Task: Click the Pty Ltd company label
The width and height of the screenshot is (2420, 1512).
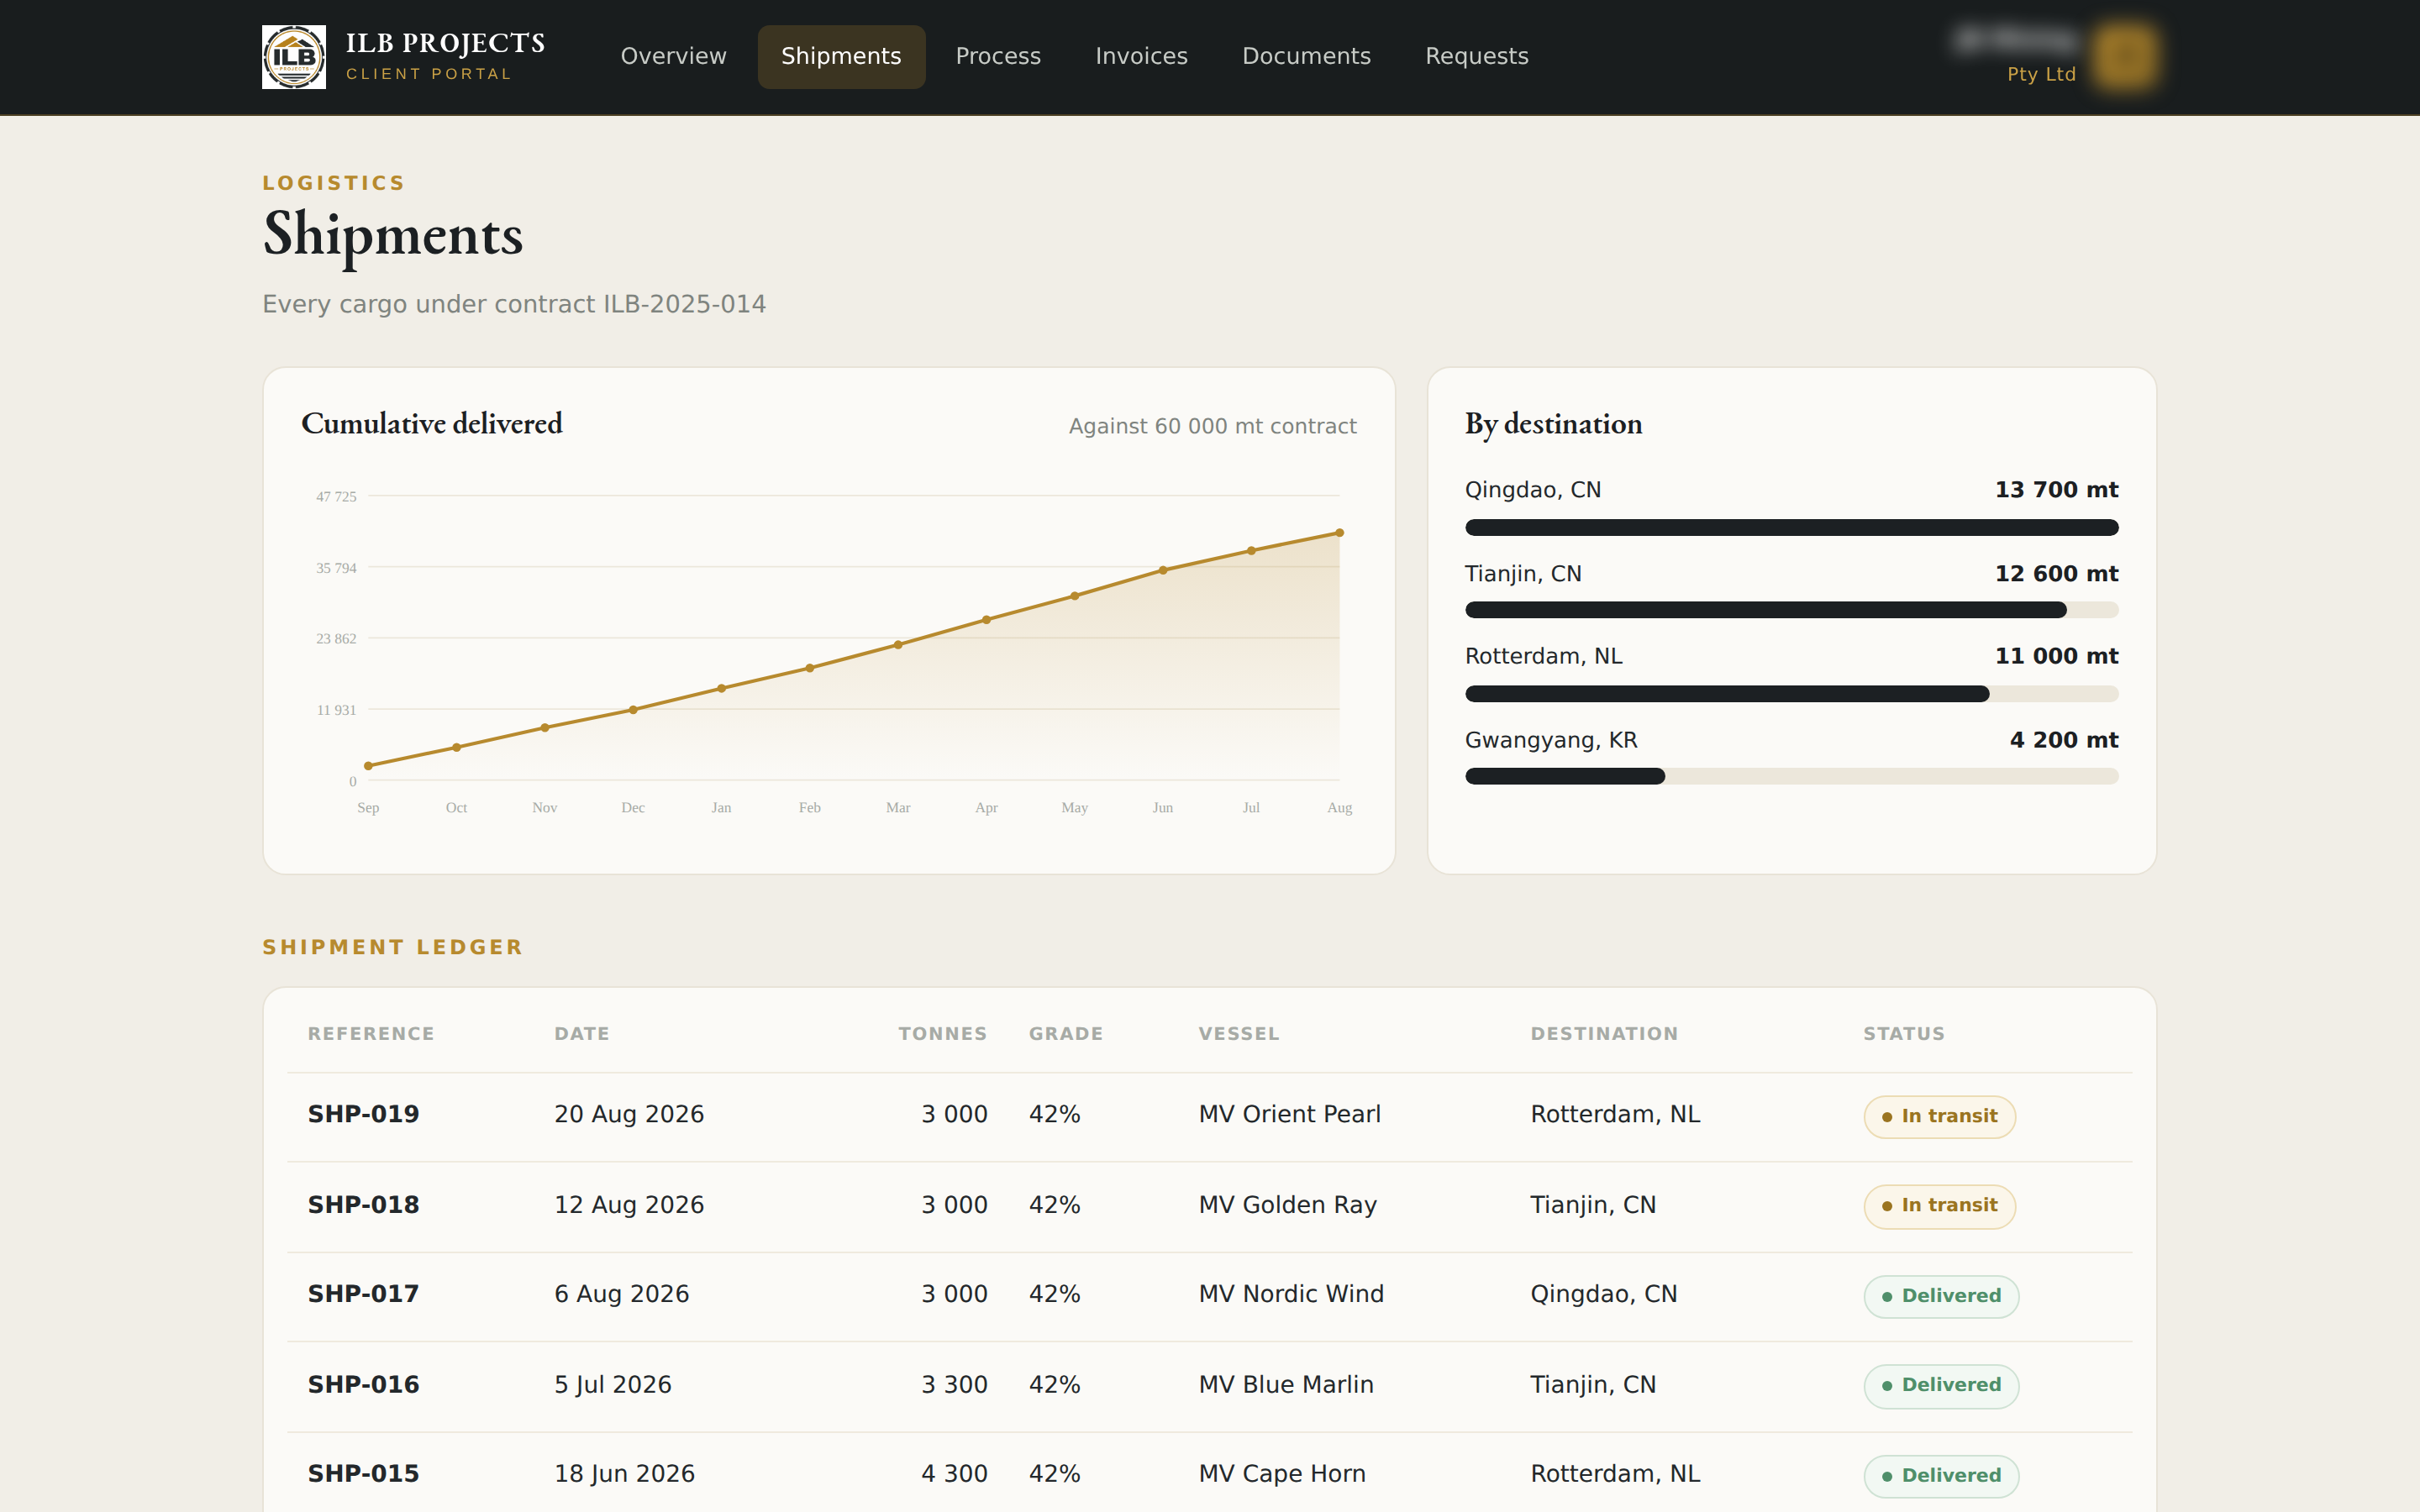Action: [x=2041, y=74]
